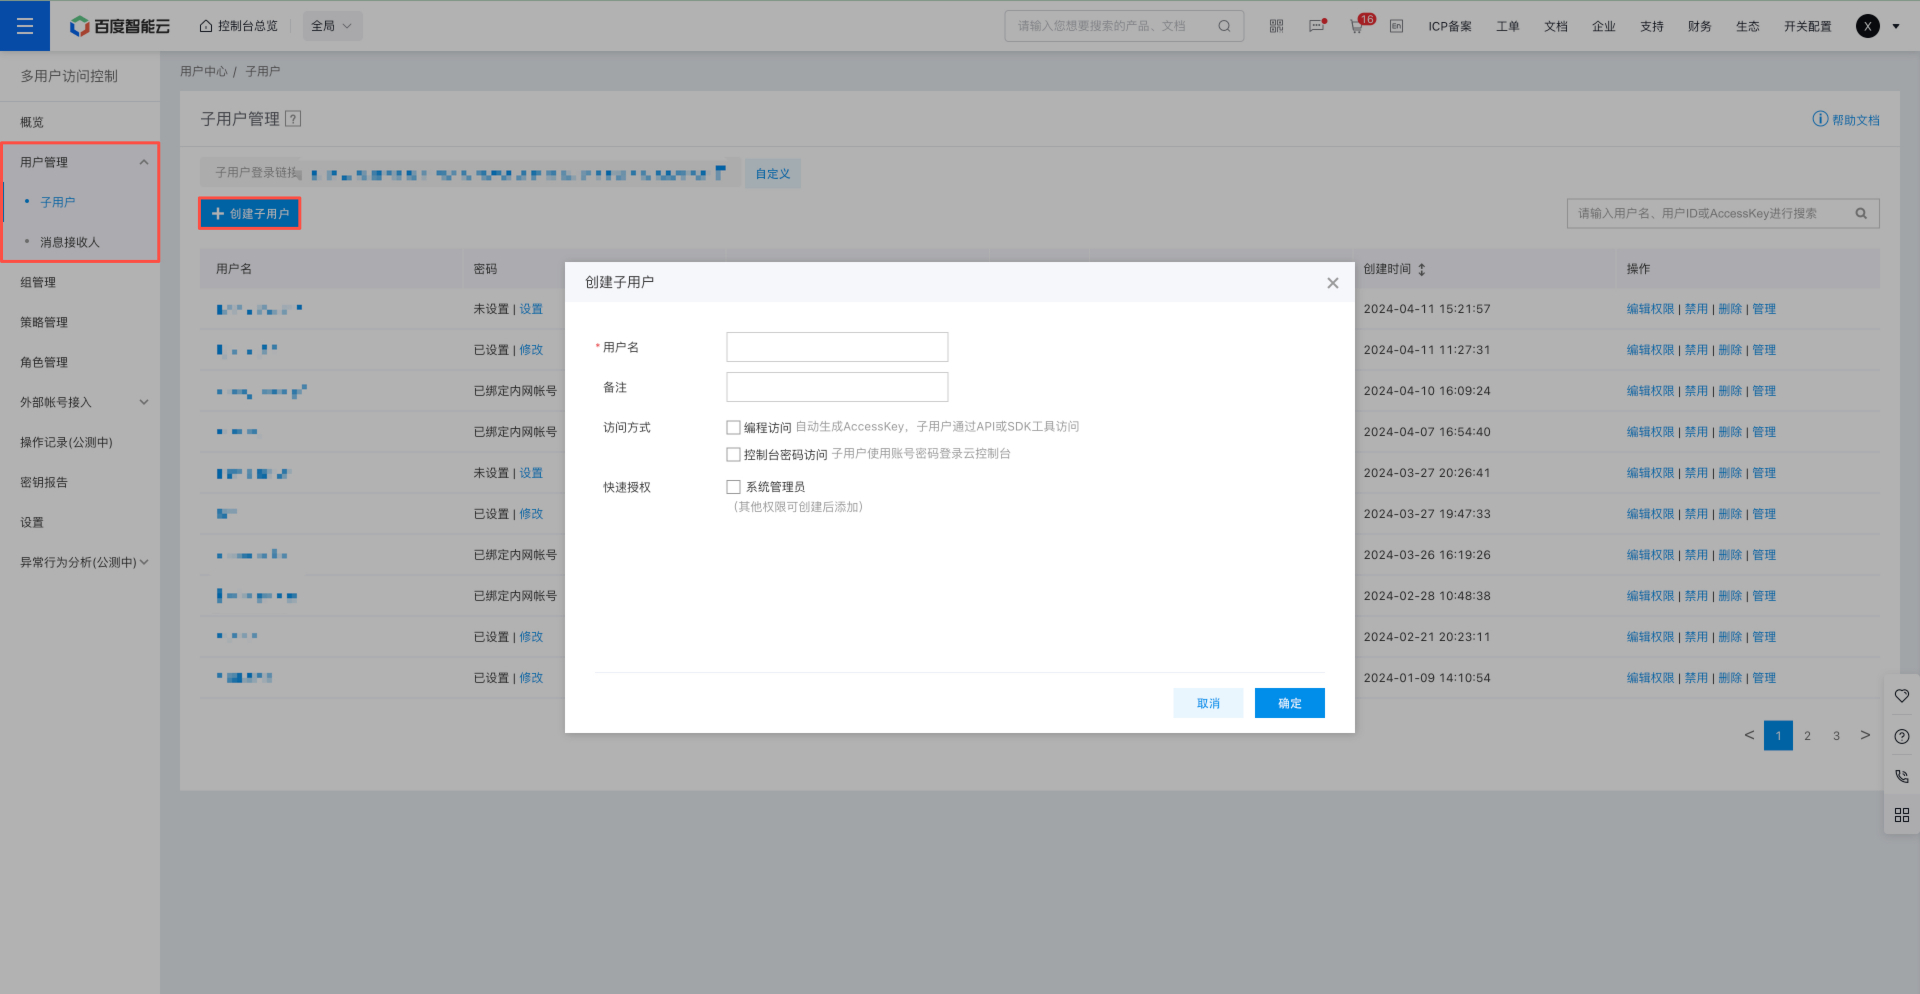Click 管理 in the 16:54:40 row
Image resolution: width=1920 pixels, height=994 pixels.
pos(1764,432)
